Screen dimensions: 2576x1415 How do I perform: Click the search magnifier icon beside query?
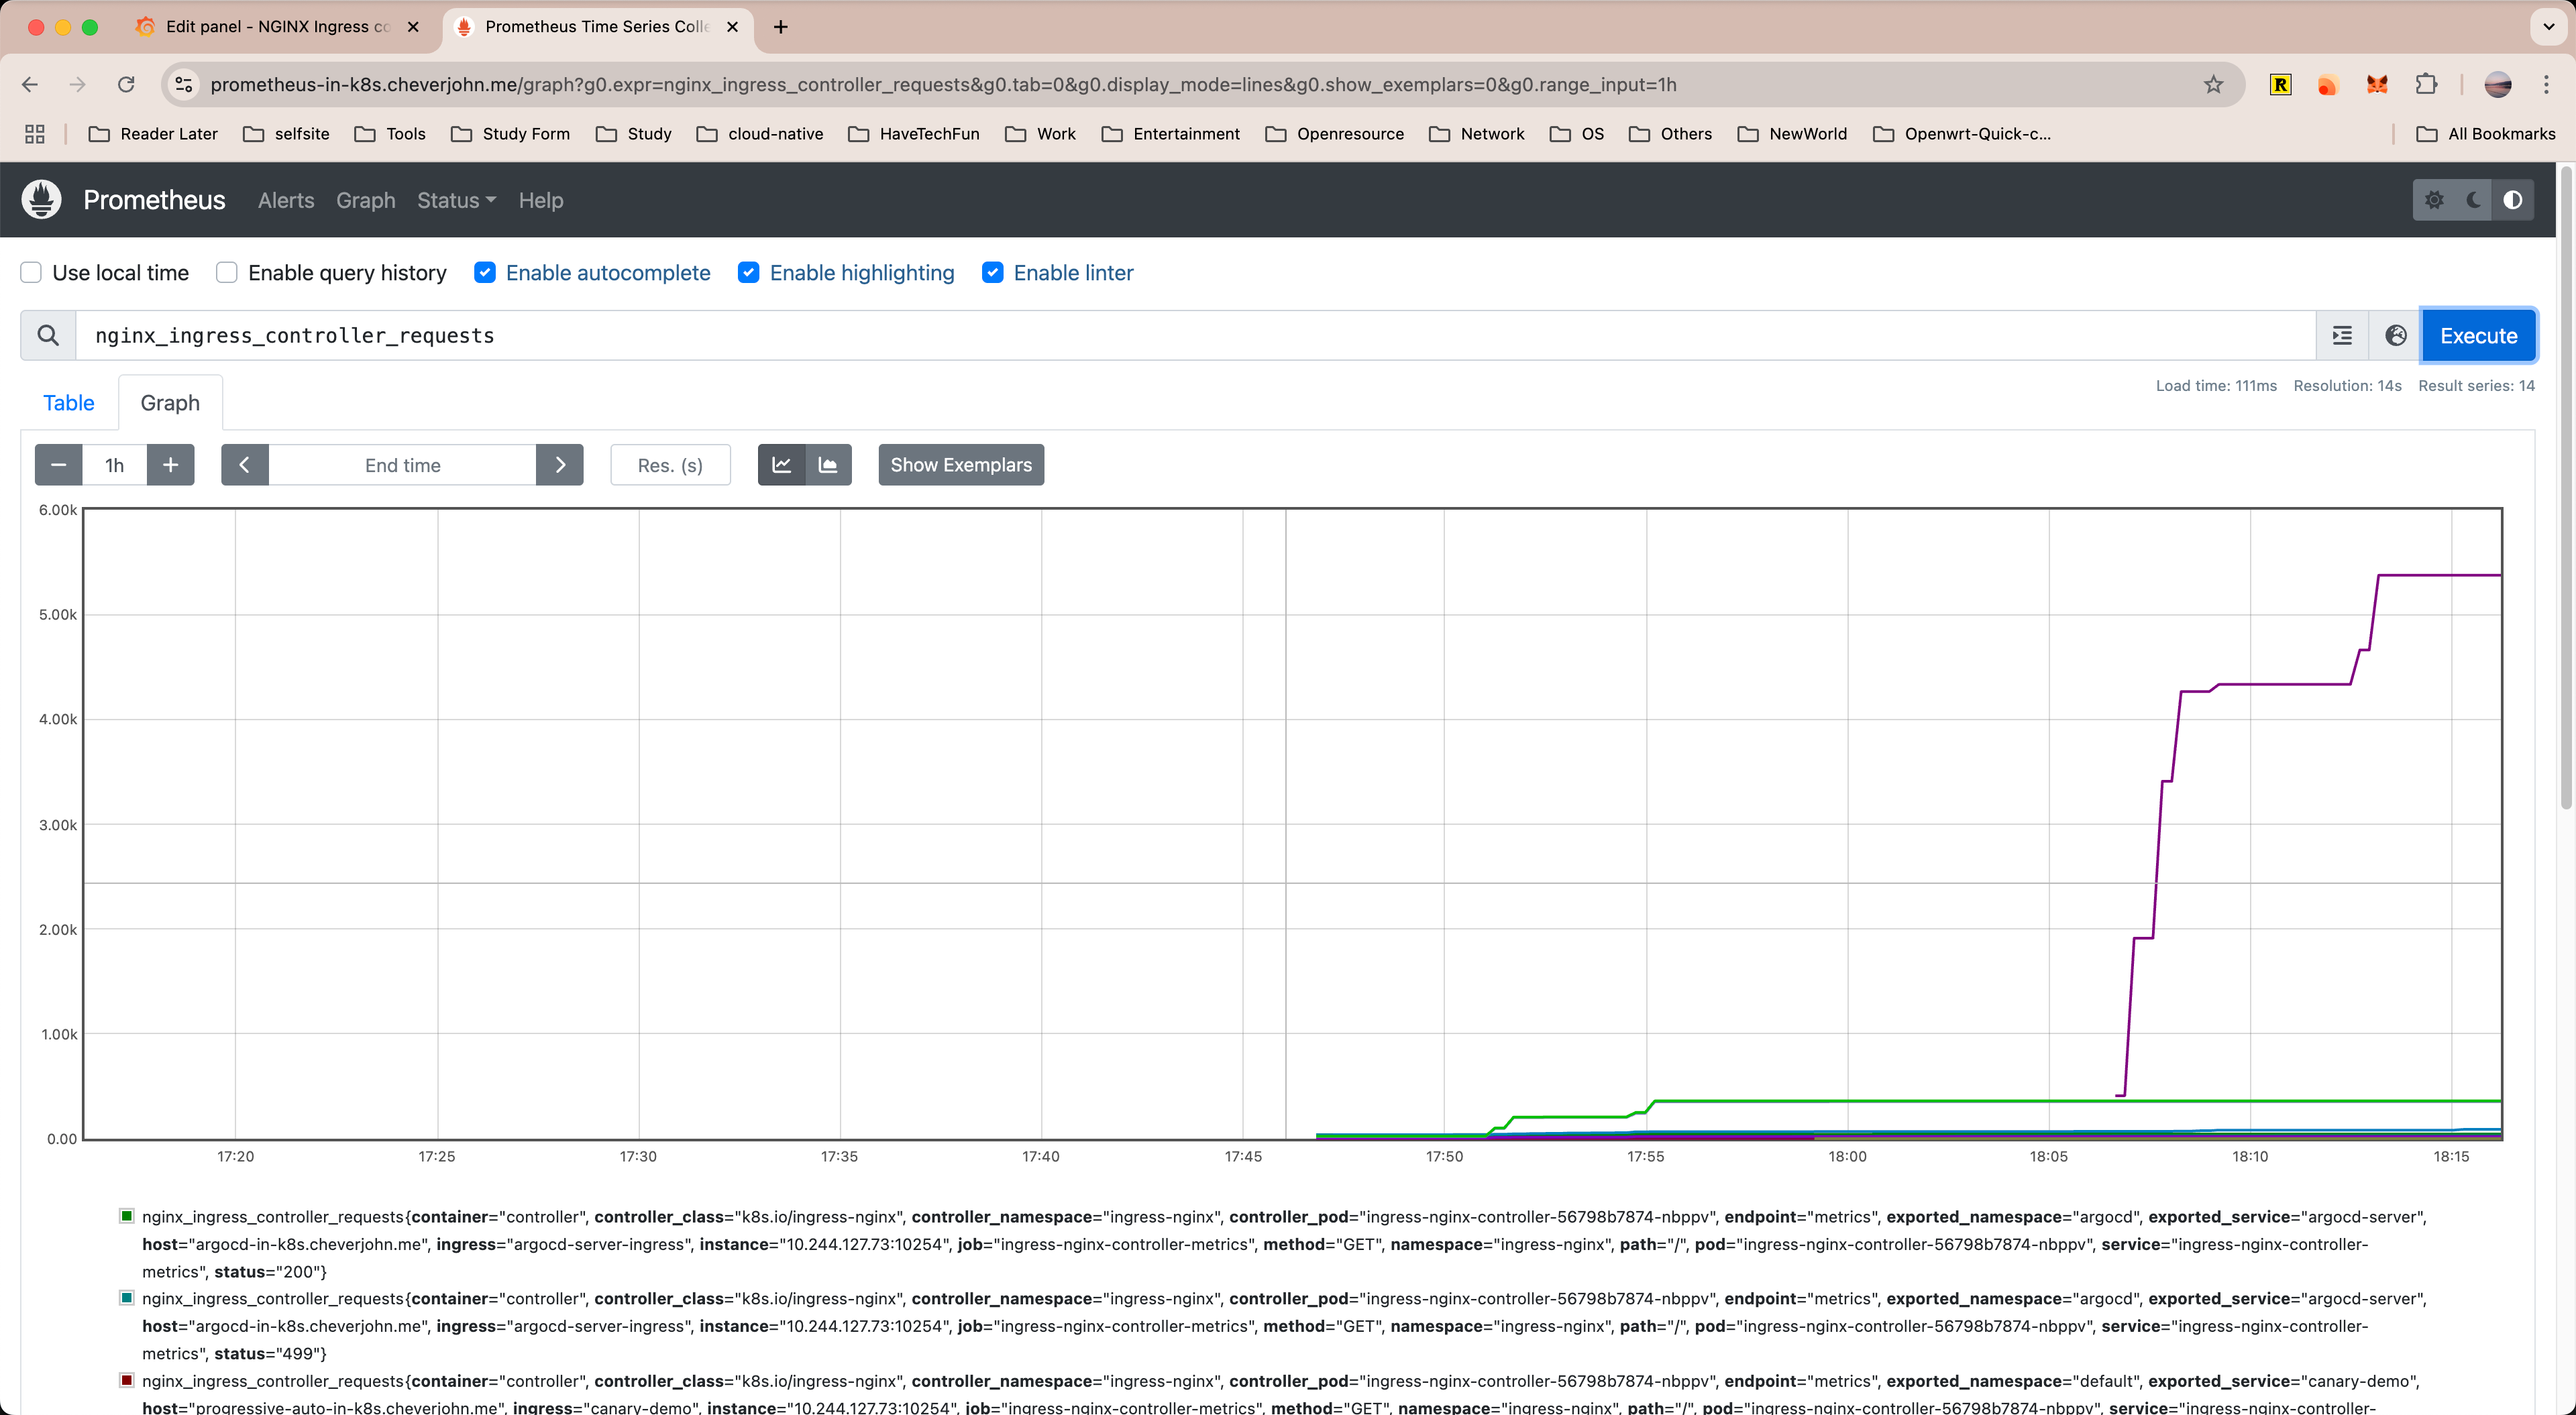point(48,335)
